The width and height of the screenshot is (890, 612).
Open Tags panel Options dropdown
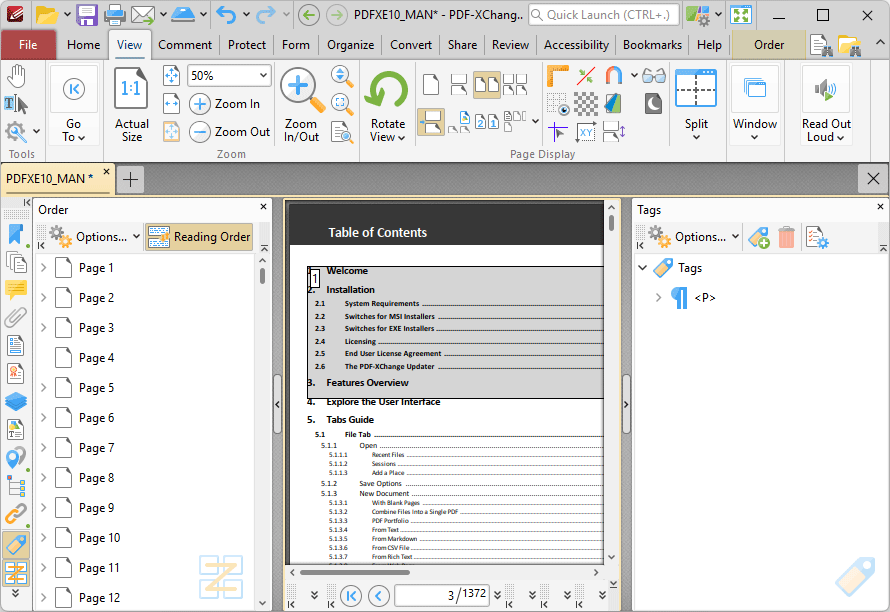click(x=694, y=237)
